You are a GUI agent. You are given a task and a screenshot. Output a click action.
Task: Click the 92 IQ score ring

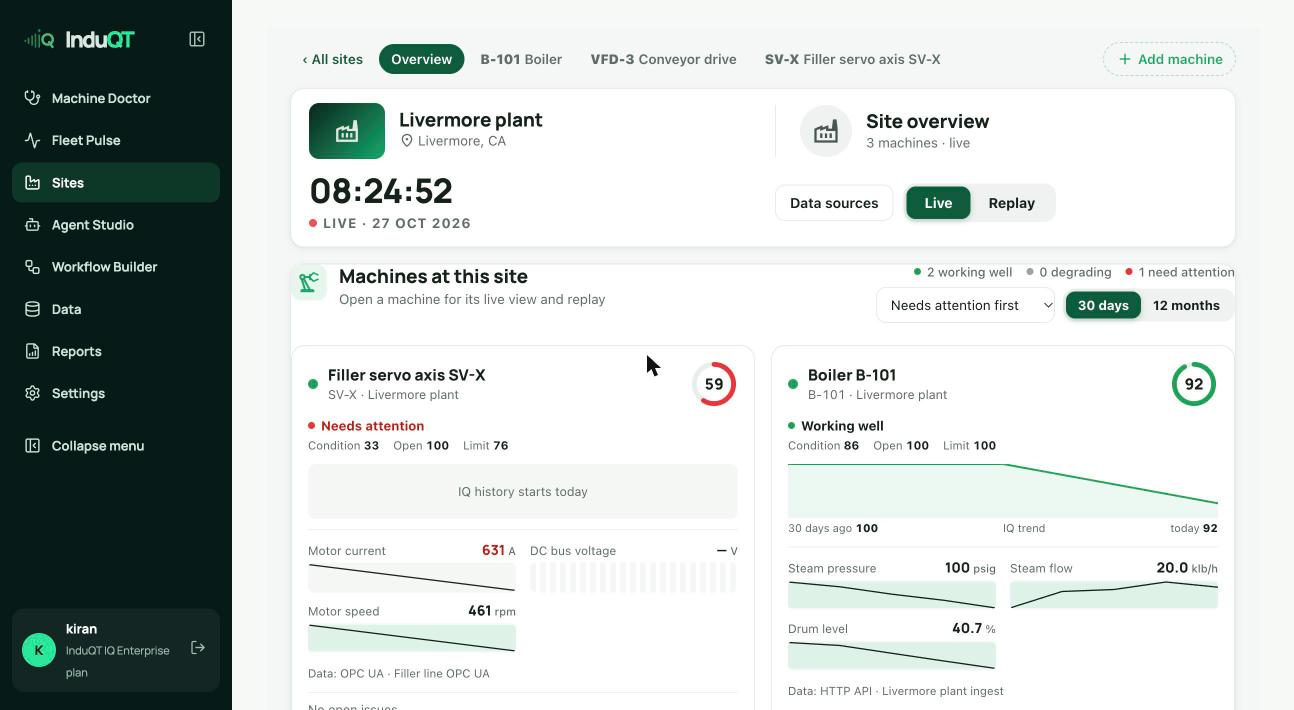click(1194, 384)
